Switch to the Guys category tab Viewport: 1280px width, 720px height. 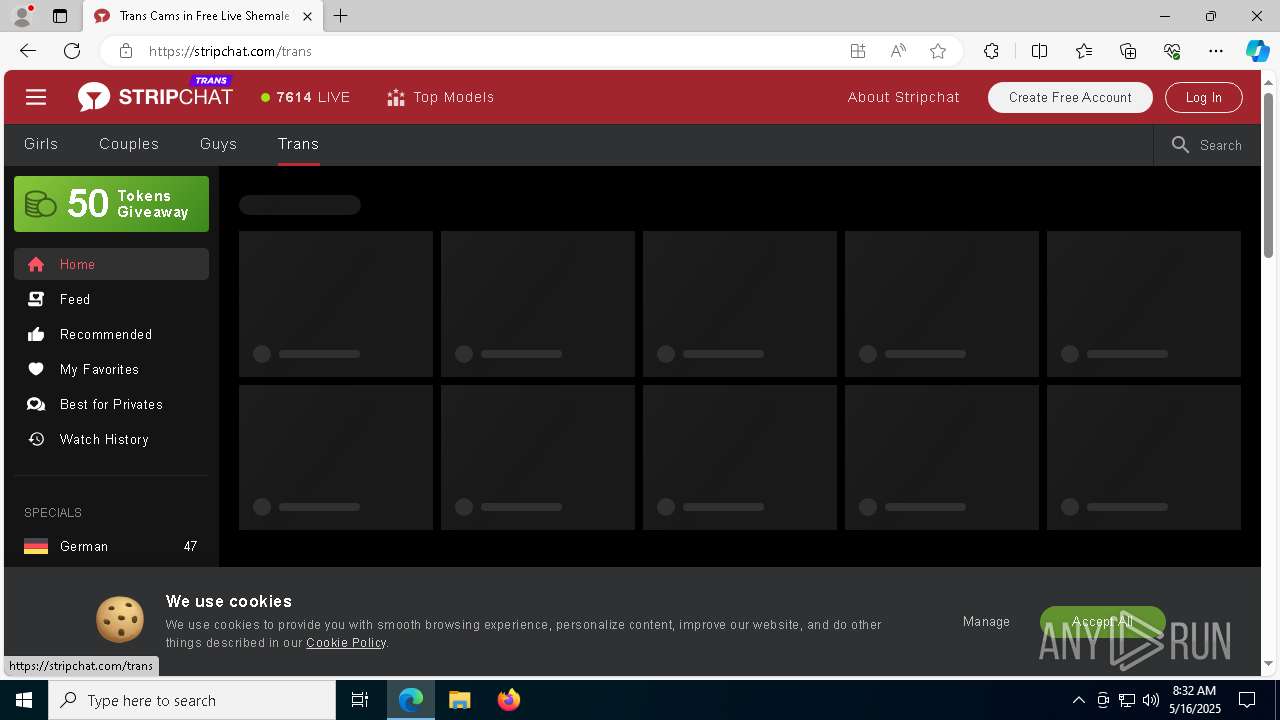pos(218,144)
